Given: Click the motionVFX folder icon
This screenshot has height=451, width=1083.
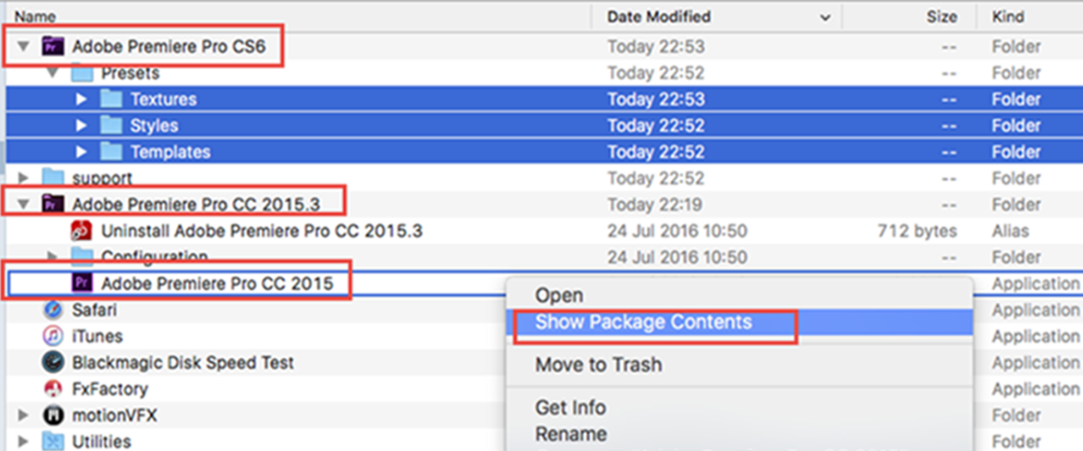Looking at the screenshot, I should [52, 415].
